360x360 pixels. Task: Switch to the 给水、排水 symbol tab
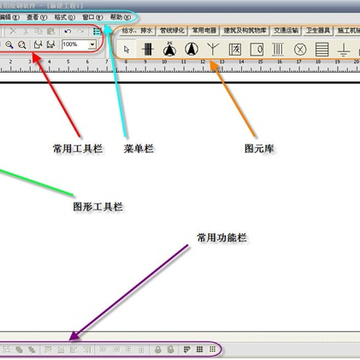pyautogui.click(x=137, y=31)
